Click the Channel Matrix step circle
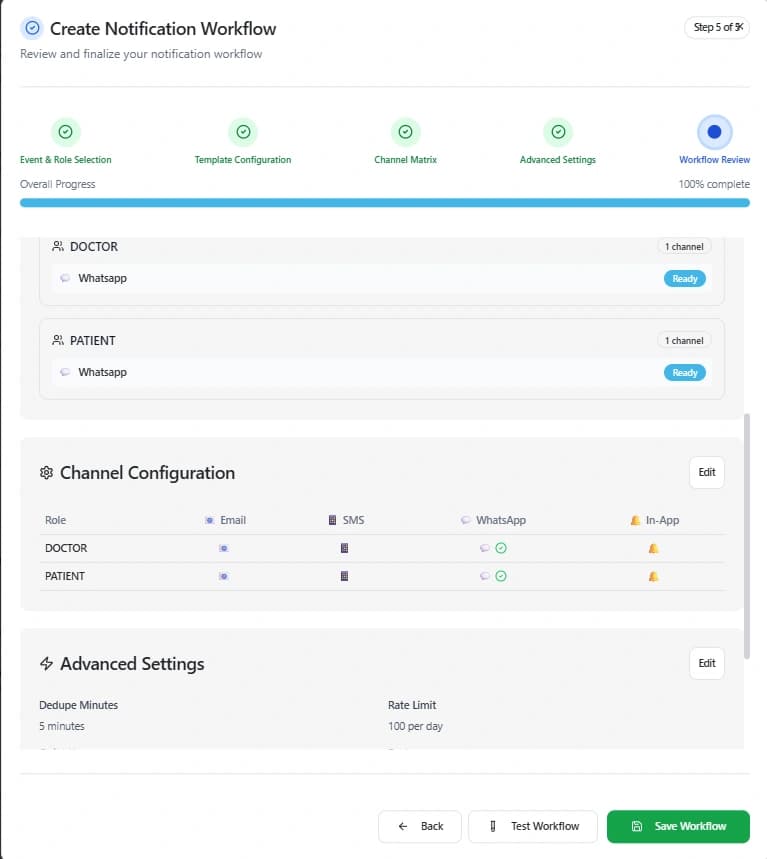Image resolution: width=767 pixels, height=859 pixels. click(x=405, y=132)
